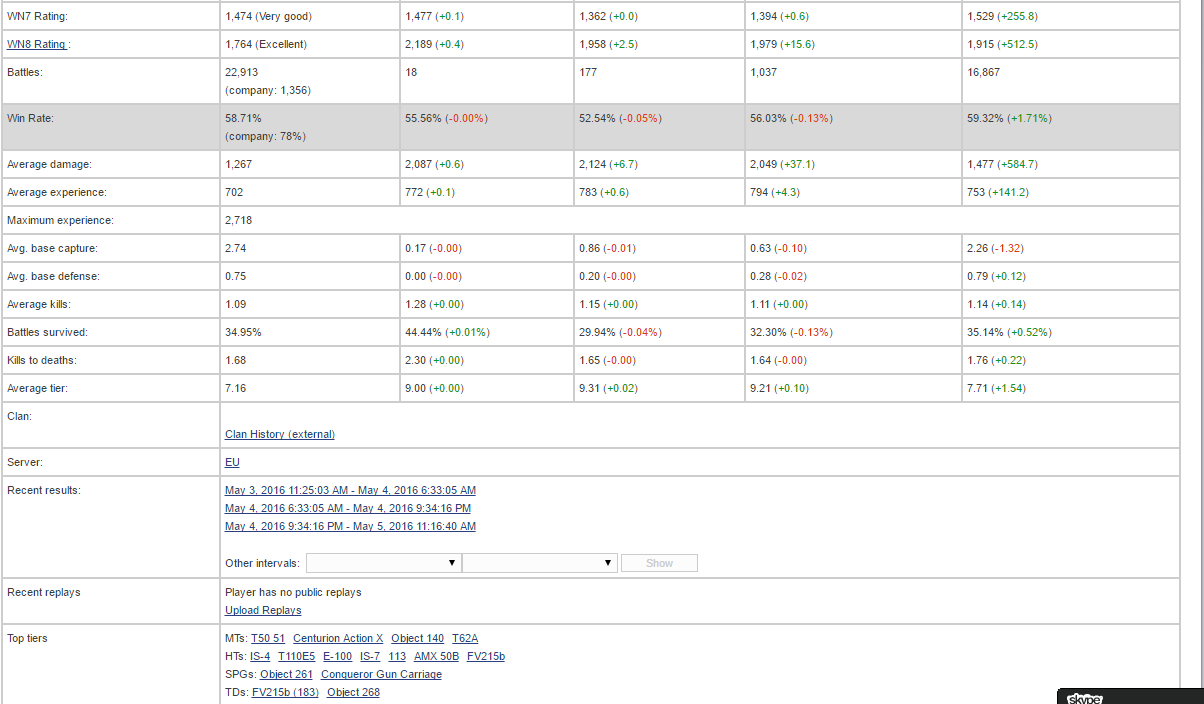Select average damage value 1,477 (+584.7)
This screenshot has height=704, width=1204.
pyautogui.click(x=1002, y=164)
